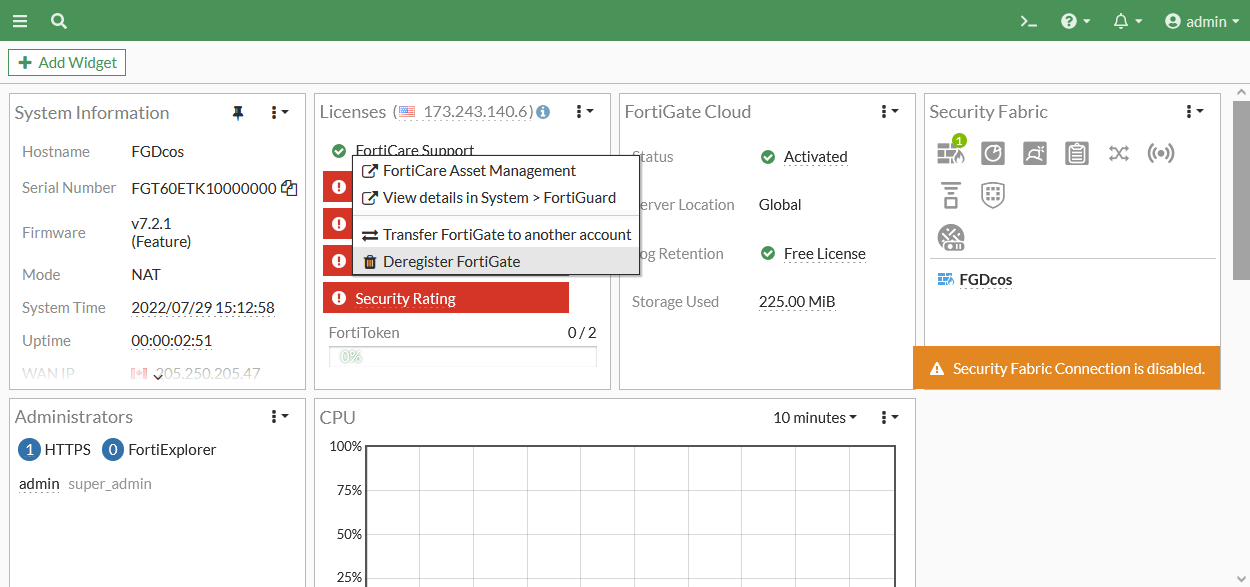Screen dimensions: 1250x587
Task: Change the CPU 10 minutes time range
Action: 815,417
